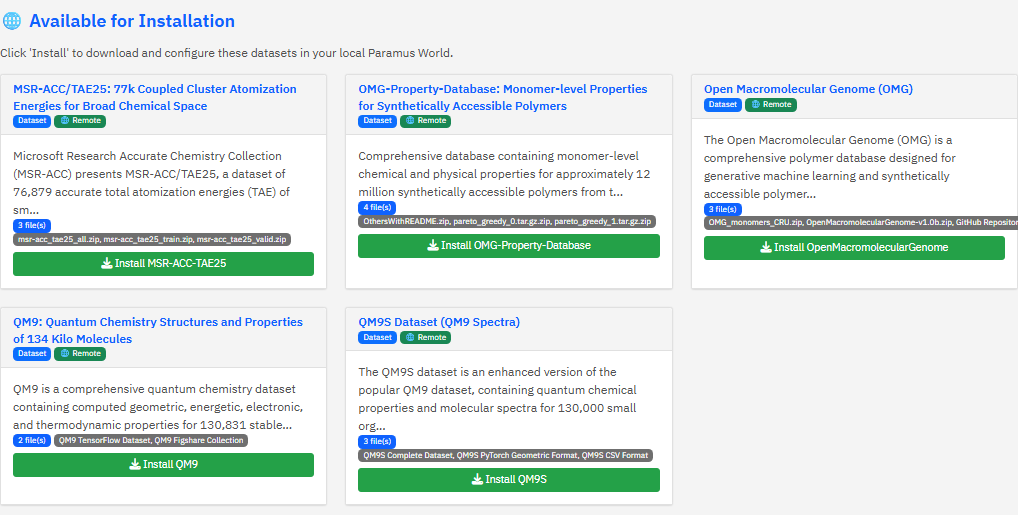
Task: Open the QM9 Quantum Chemistry title link
Action: (x=157, y=330)
